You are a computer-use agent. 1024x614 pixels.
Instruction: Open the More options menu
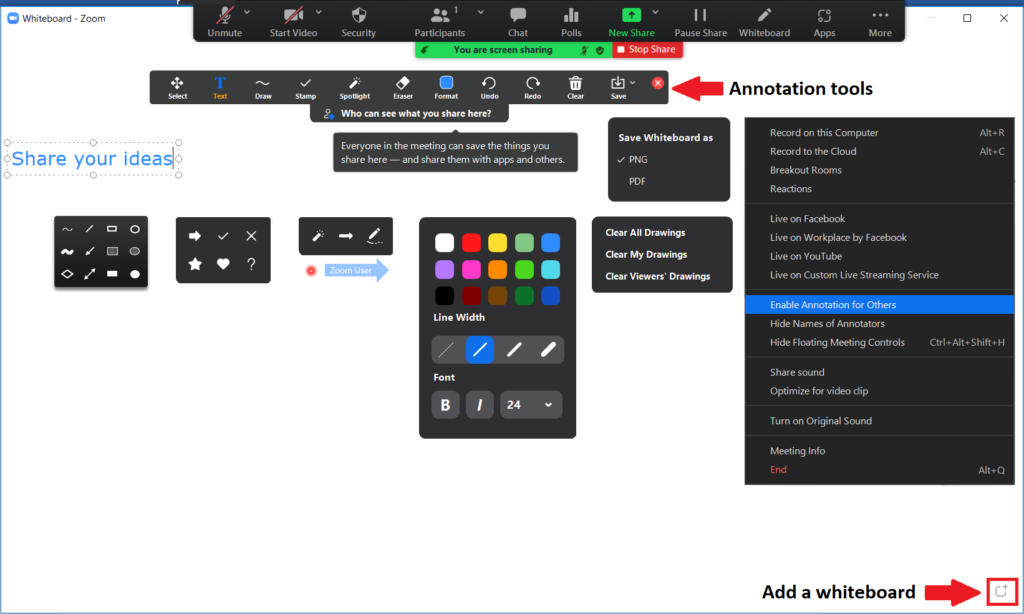[x=880, y=22]
